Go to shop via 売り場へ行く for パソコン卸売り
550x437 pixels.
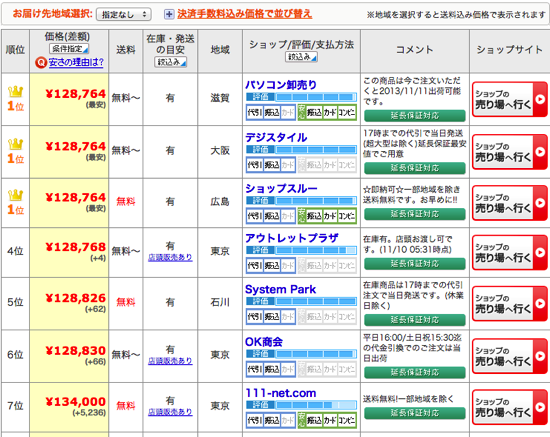tap(510, 100)
